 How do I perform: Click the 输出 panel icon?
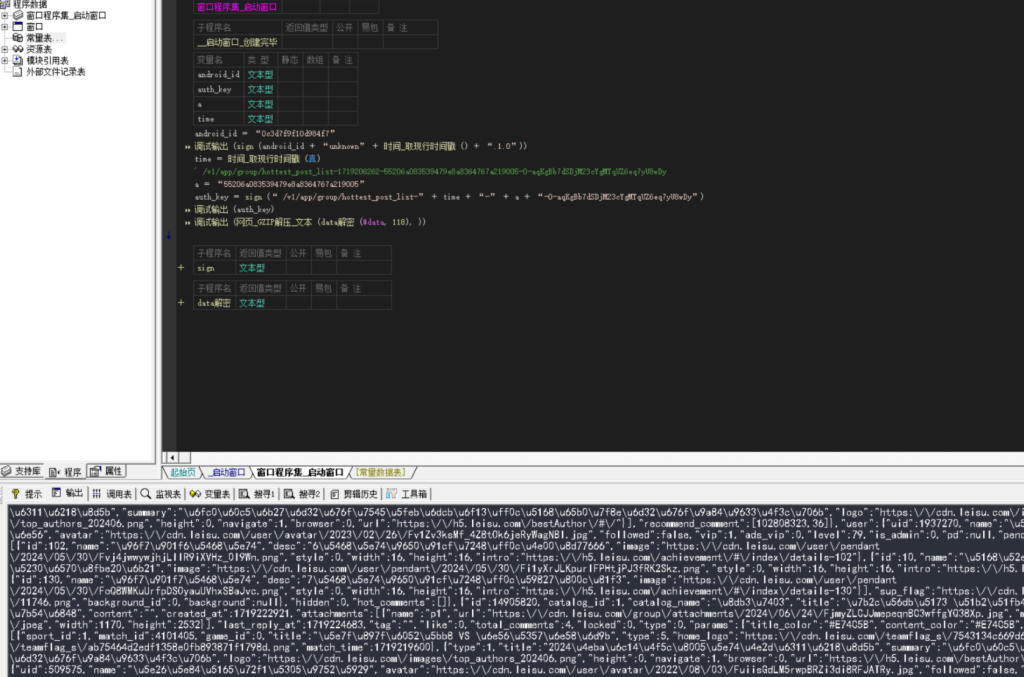pos(57,493)
